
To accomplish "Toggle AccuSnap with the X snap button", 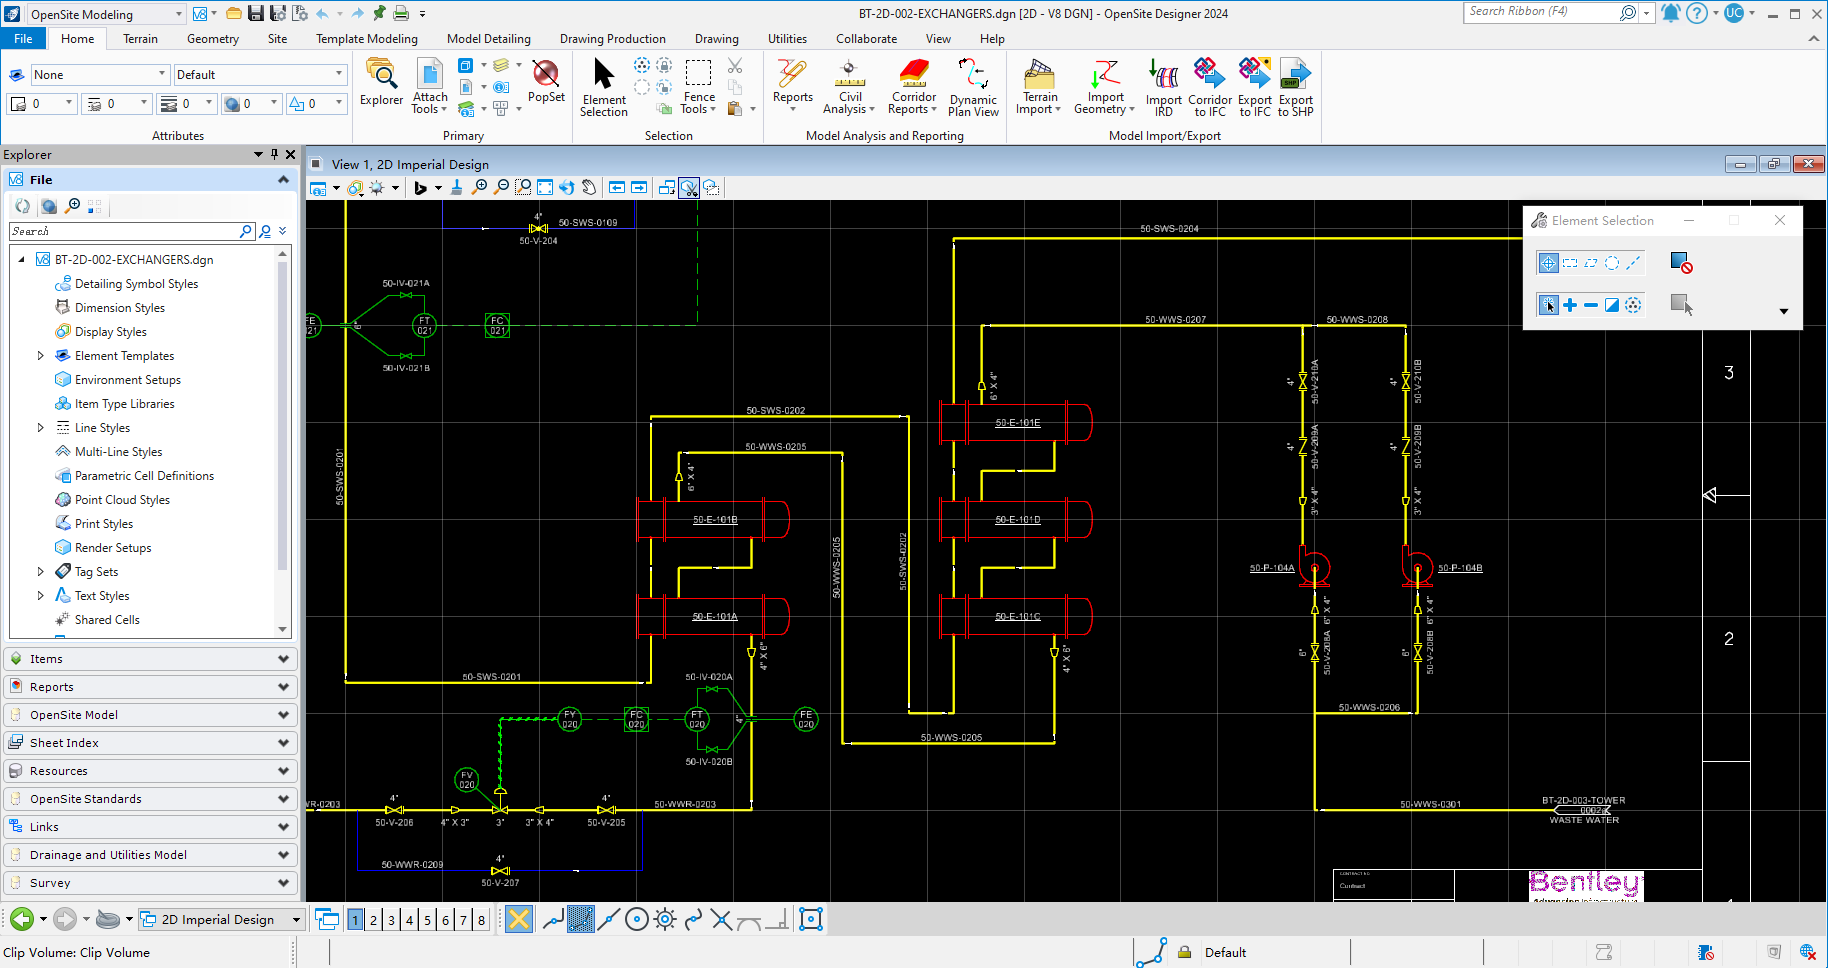I will [x=518, y=919].
